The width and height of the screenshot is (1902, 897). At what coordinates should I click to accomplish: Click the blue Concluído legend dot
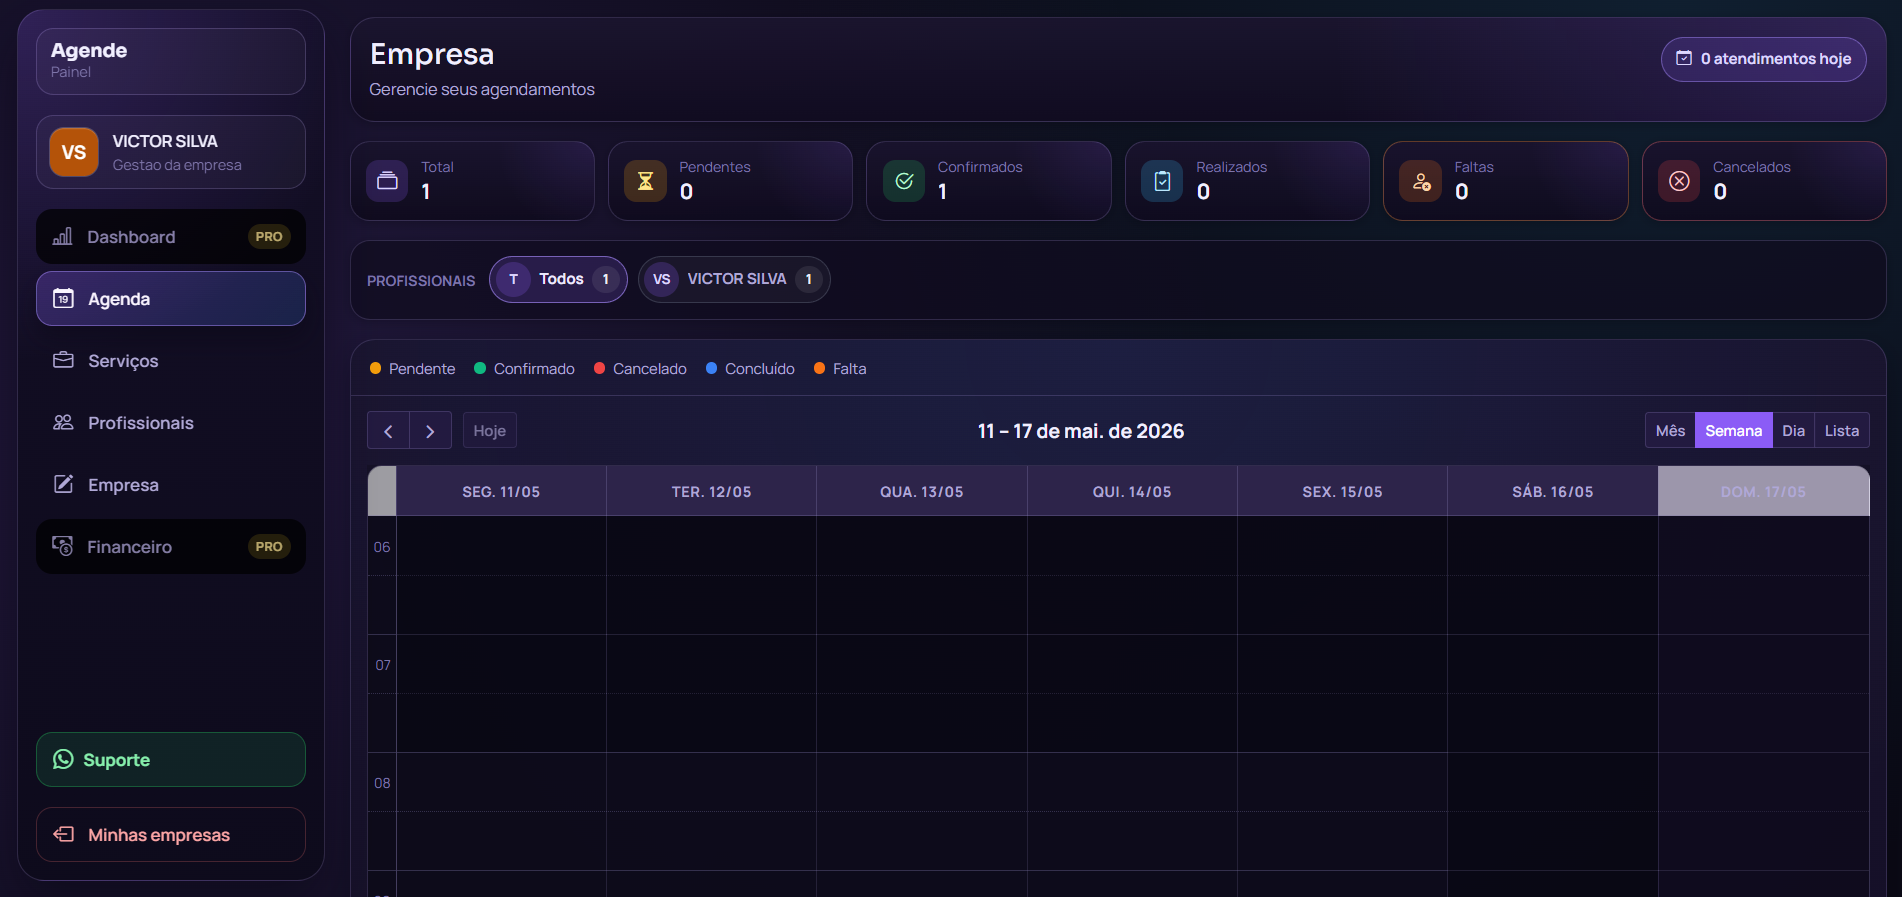point(712,368)
